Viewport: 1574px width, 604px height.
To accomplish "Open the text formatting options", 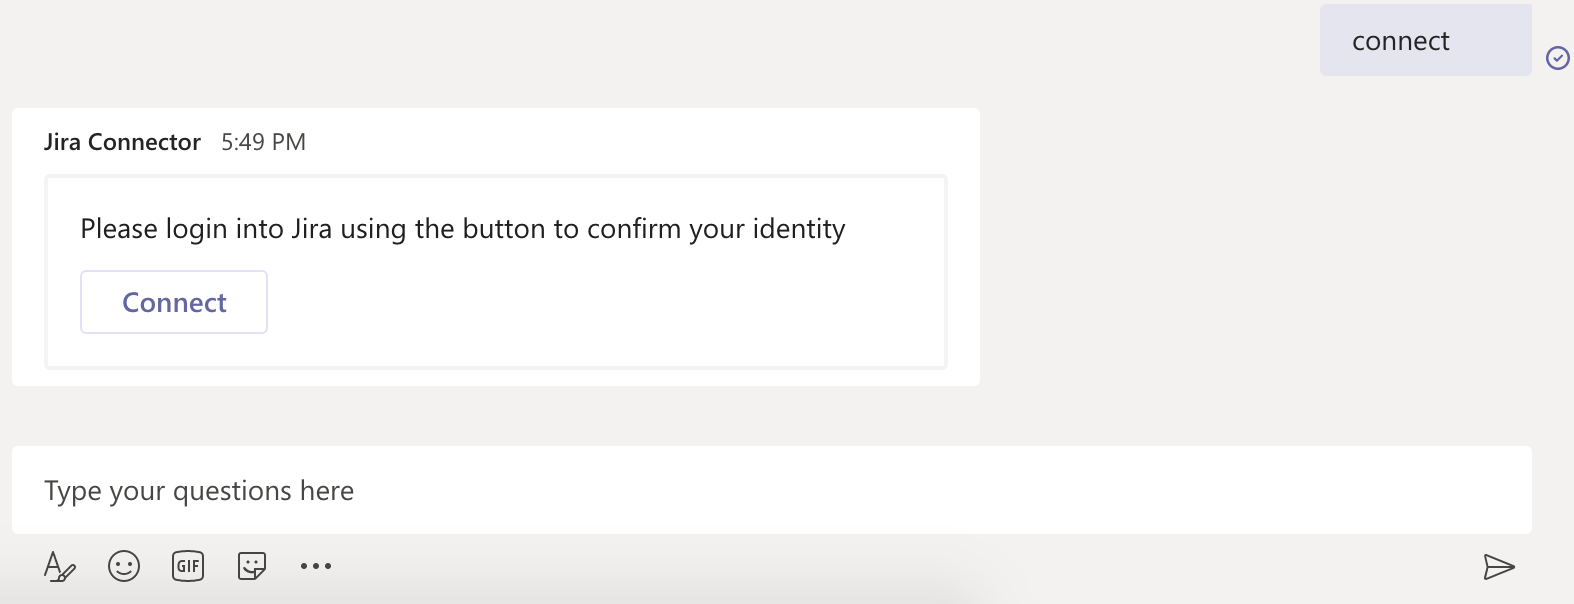I will pos(59,567).
